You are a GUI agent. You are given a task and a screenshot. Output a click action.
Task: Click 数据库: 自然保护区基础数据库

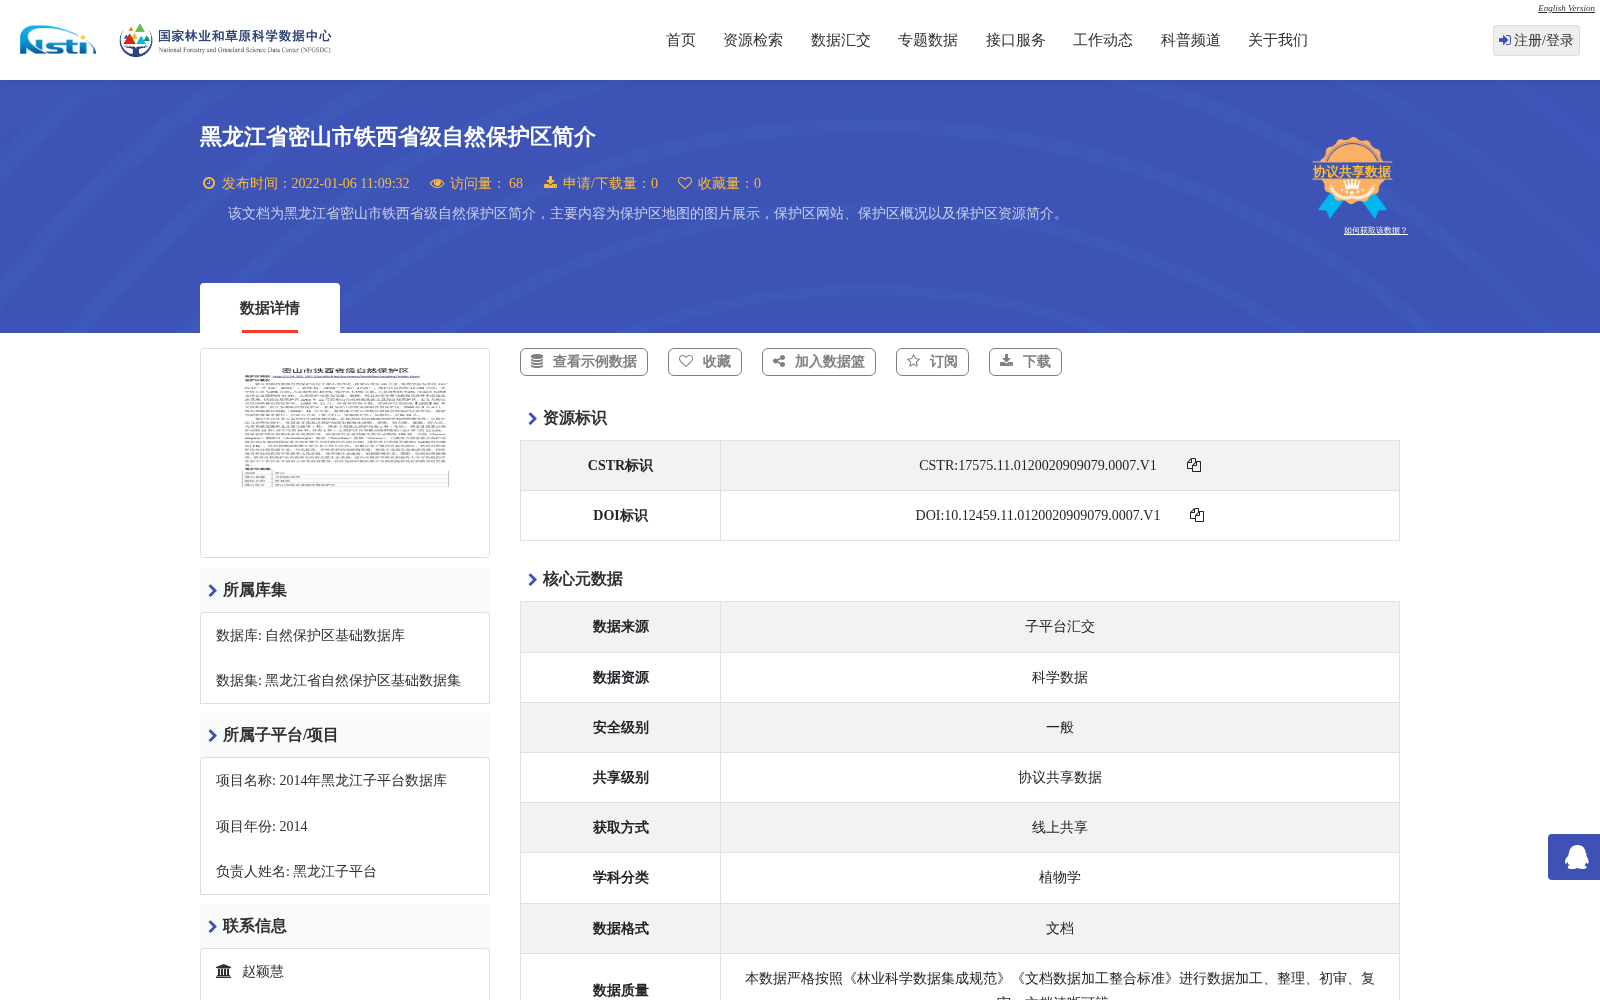pos(310,635)
